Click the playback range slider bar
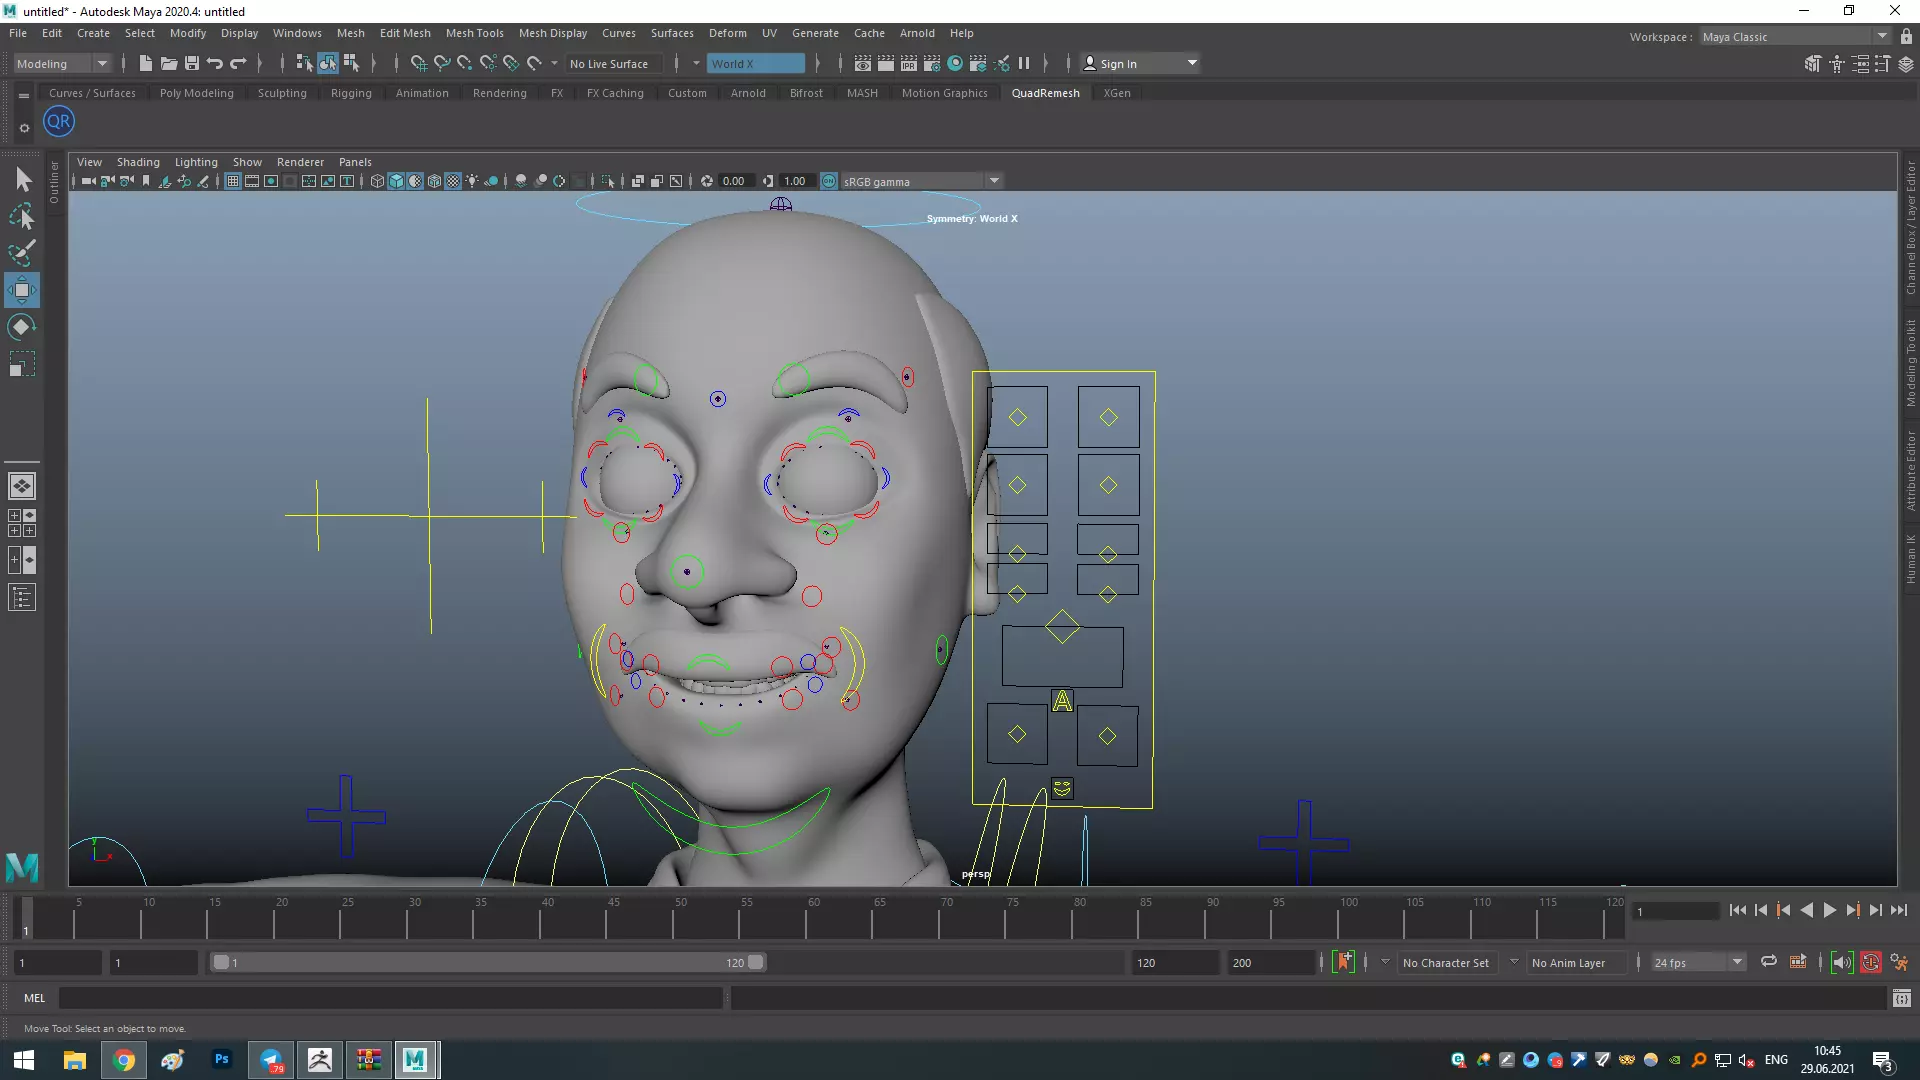Viewport: 1920px width, 1080px height. point(489,963)
